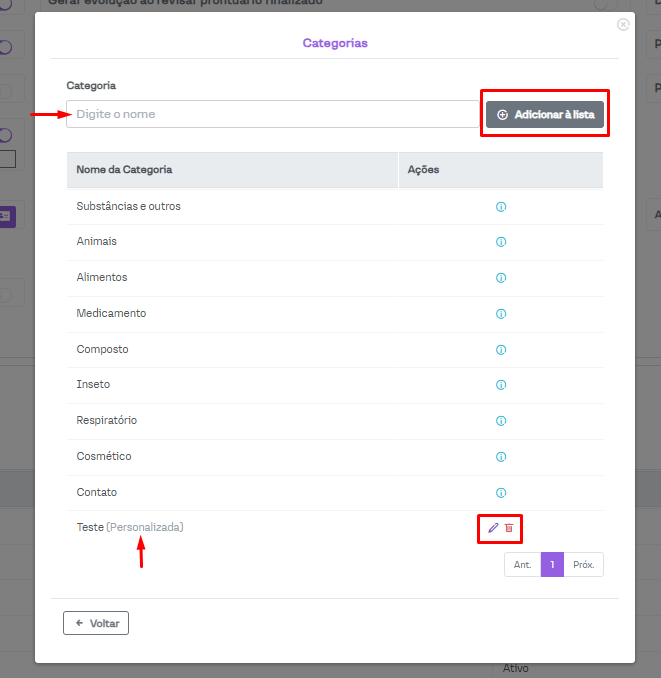Click info icon next to Medicamento
The width and height of the screenshot is (661, 678).
[x=501, y=314]
